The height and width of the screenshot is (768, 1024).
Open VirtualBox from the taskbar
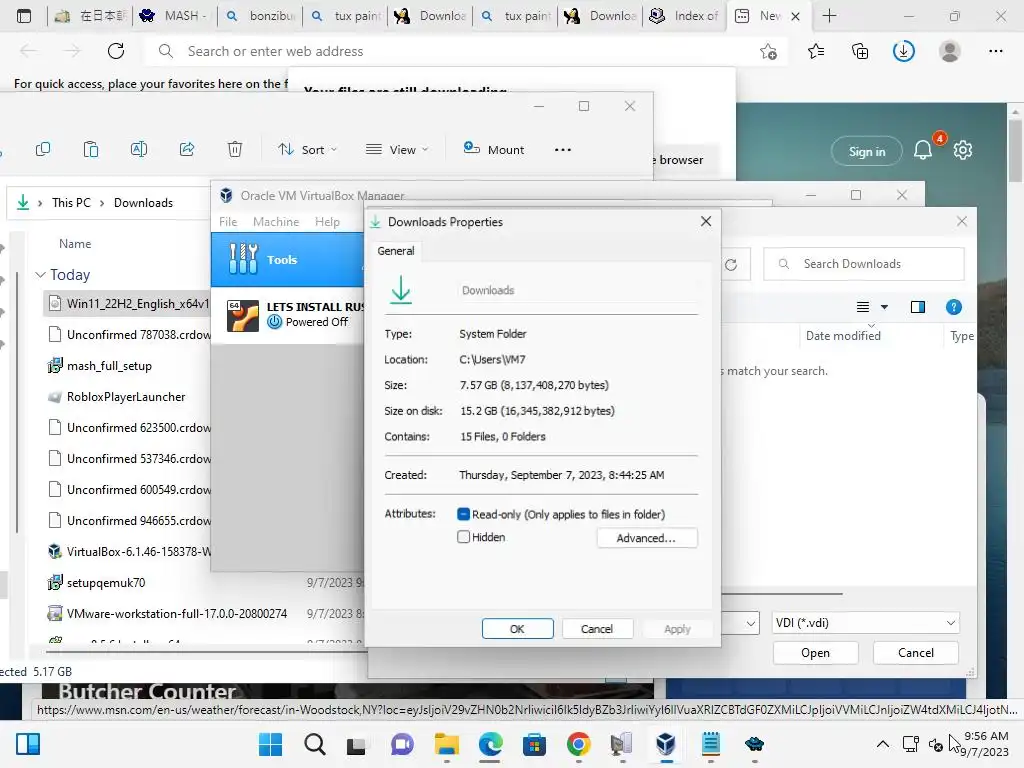pos(666,744)
